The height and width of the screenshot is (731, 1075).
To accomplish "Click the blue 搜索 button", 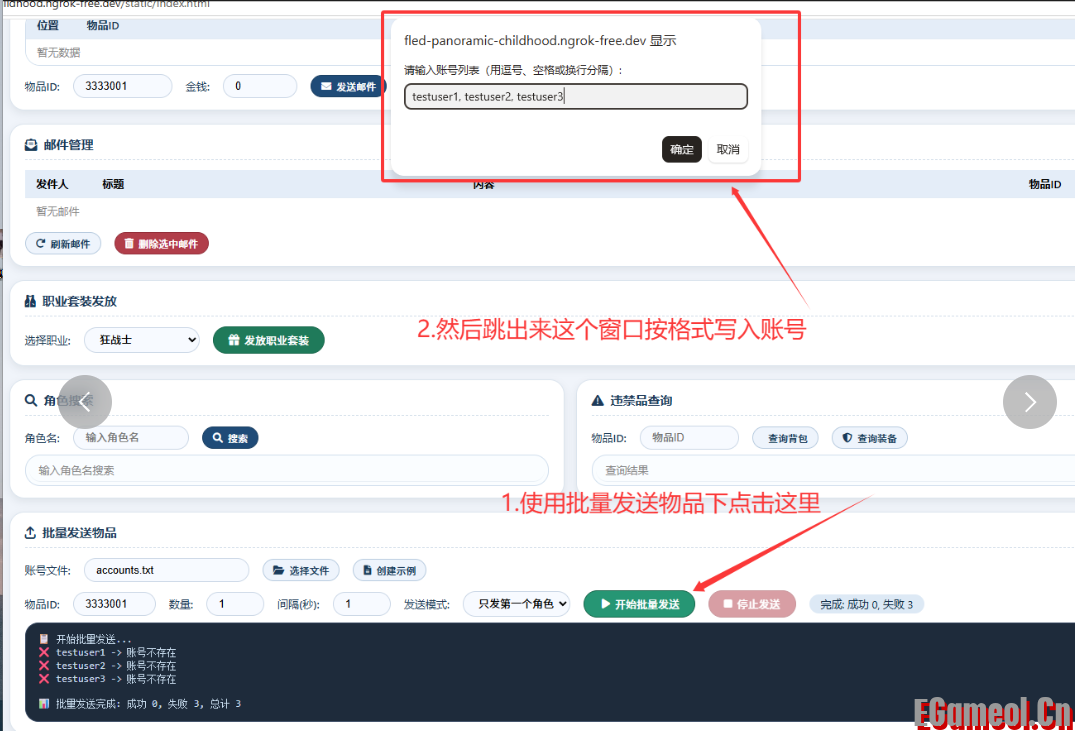I will coord(230,438).
